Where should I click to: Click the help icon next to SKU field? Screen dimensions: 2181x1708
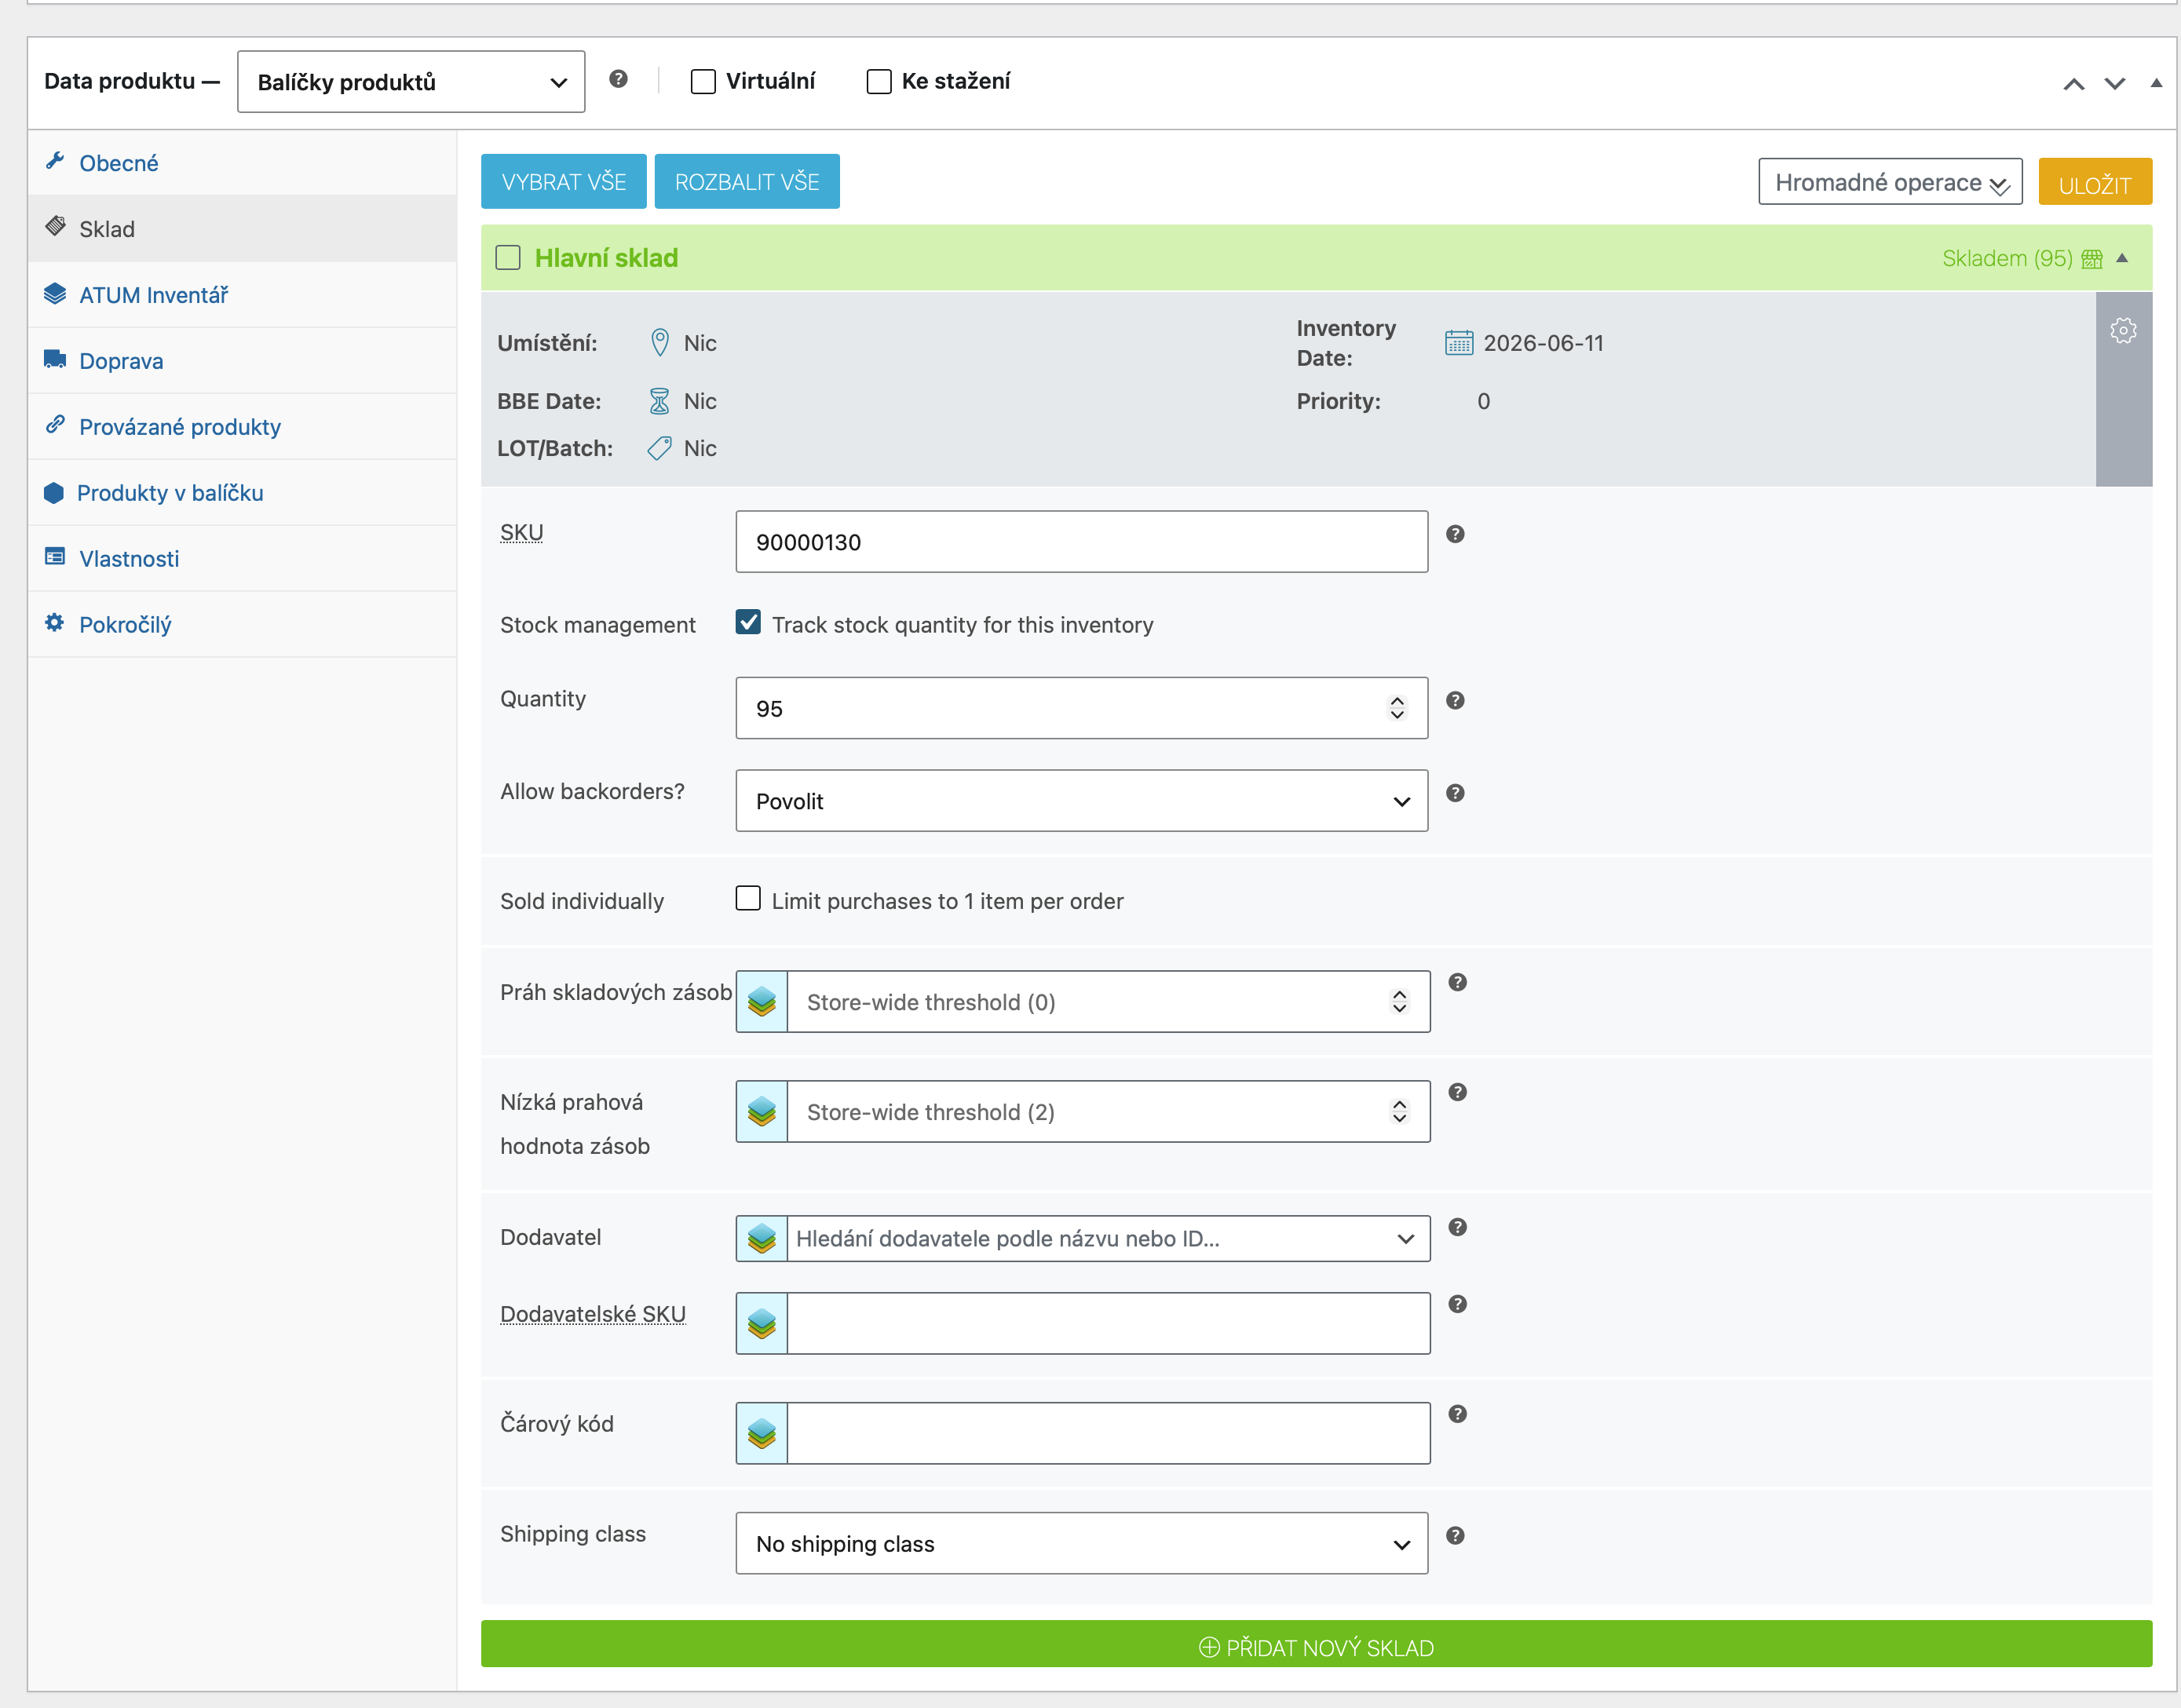1455,534
